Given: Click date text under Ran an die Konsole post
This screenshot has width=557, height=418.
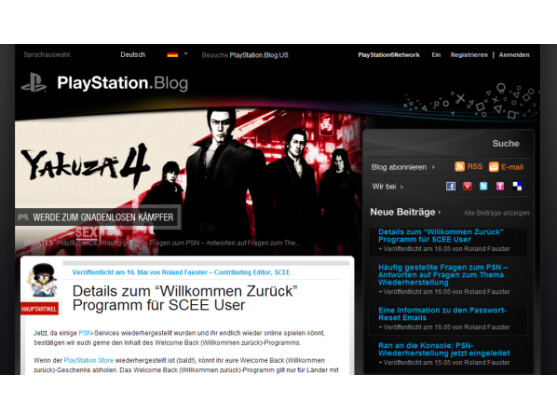Looking at the screenshot, I should (444, 363).
